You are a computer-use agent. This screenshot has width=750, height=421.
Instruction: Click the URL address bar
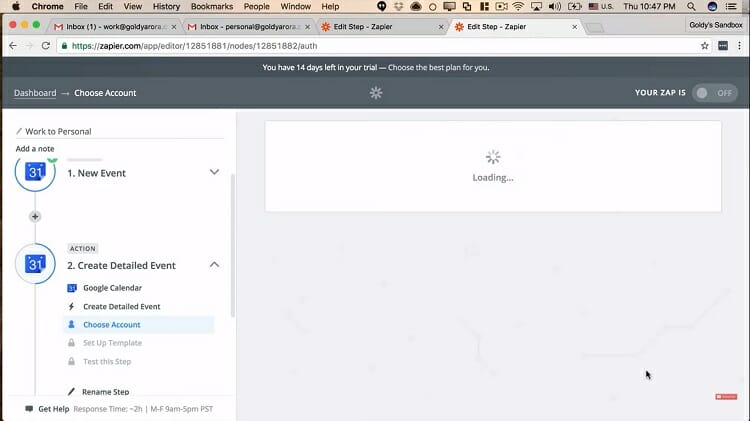(383, 46)
